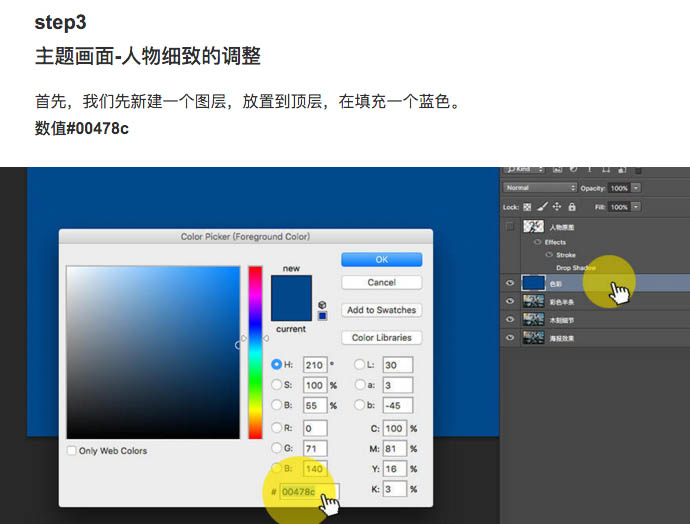Hide the 彩色半调 layer eye icon

coord(510,301)
